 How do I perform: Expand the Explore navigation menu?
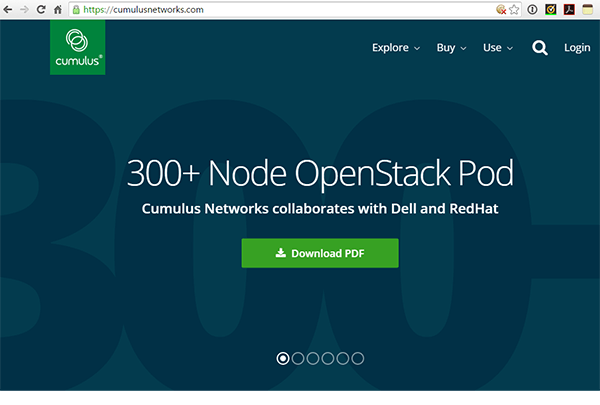tap(396, 47)
